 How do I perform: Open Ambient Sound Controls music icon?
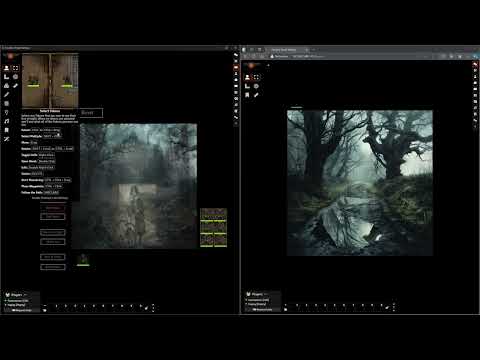(x=7, y=121)
